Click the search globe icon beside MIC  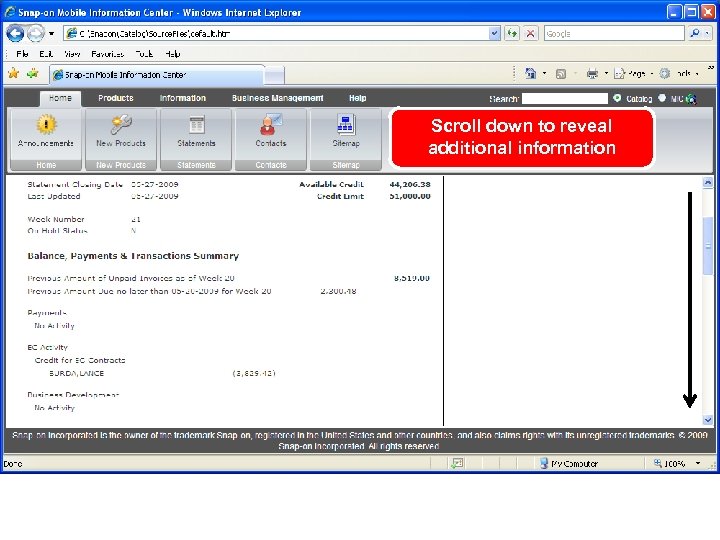[691, 99]
